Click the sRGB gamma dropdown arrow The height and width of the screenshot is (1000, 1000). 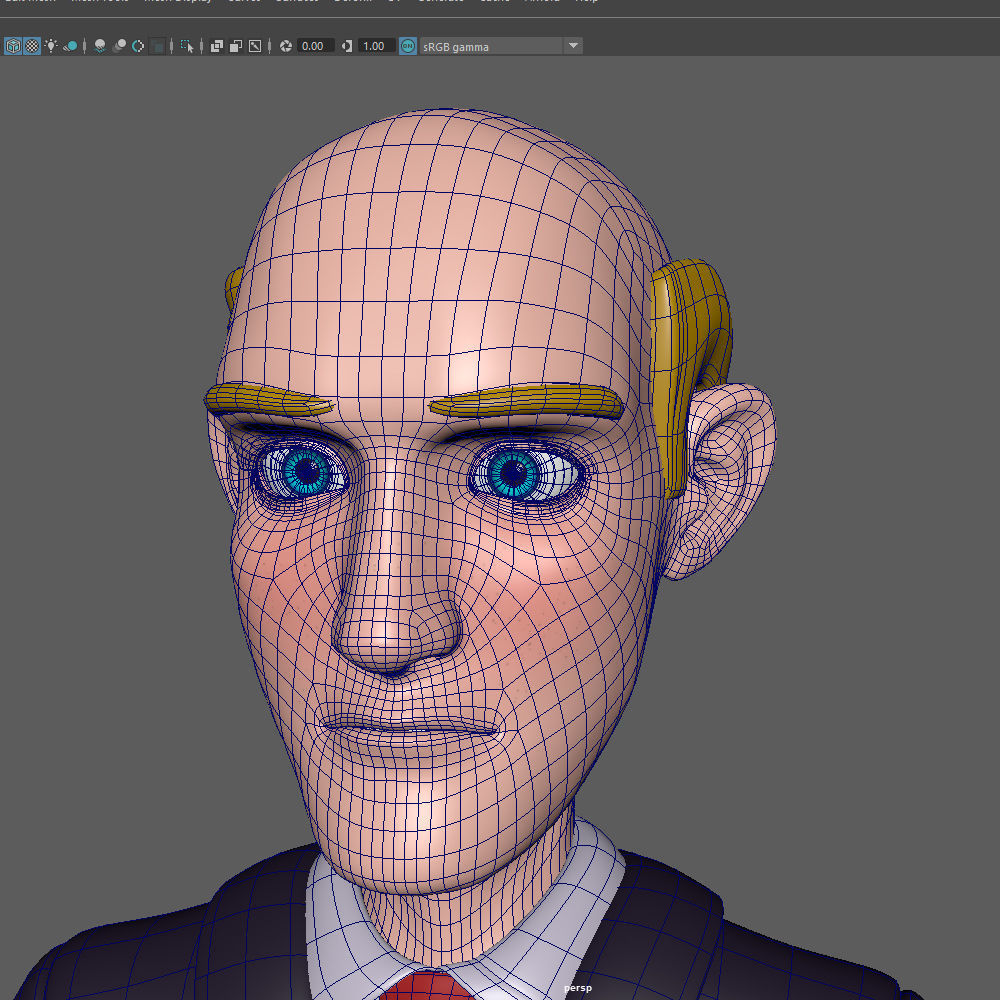click(x=573, y=46)
